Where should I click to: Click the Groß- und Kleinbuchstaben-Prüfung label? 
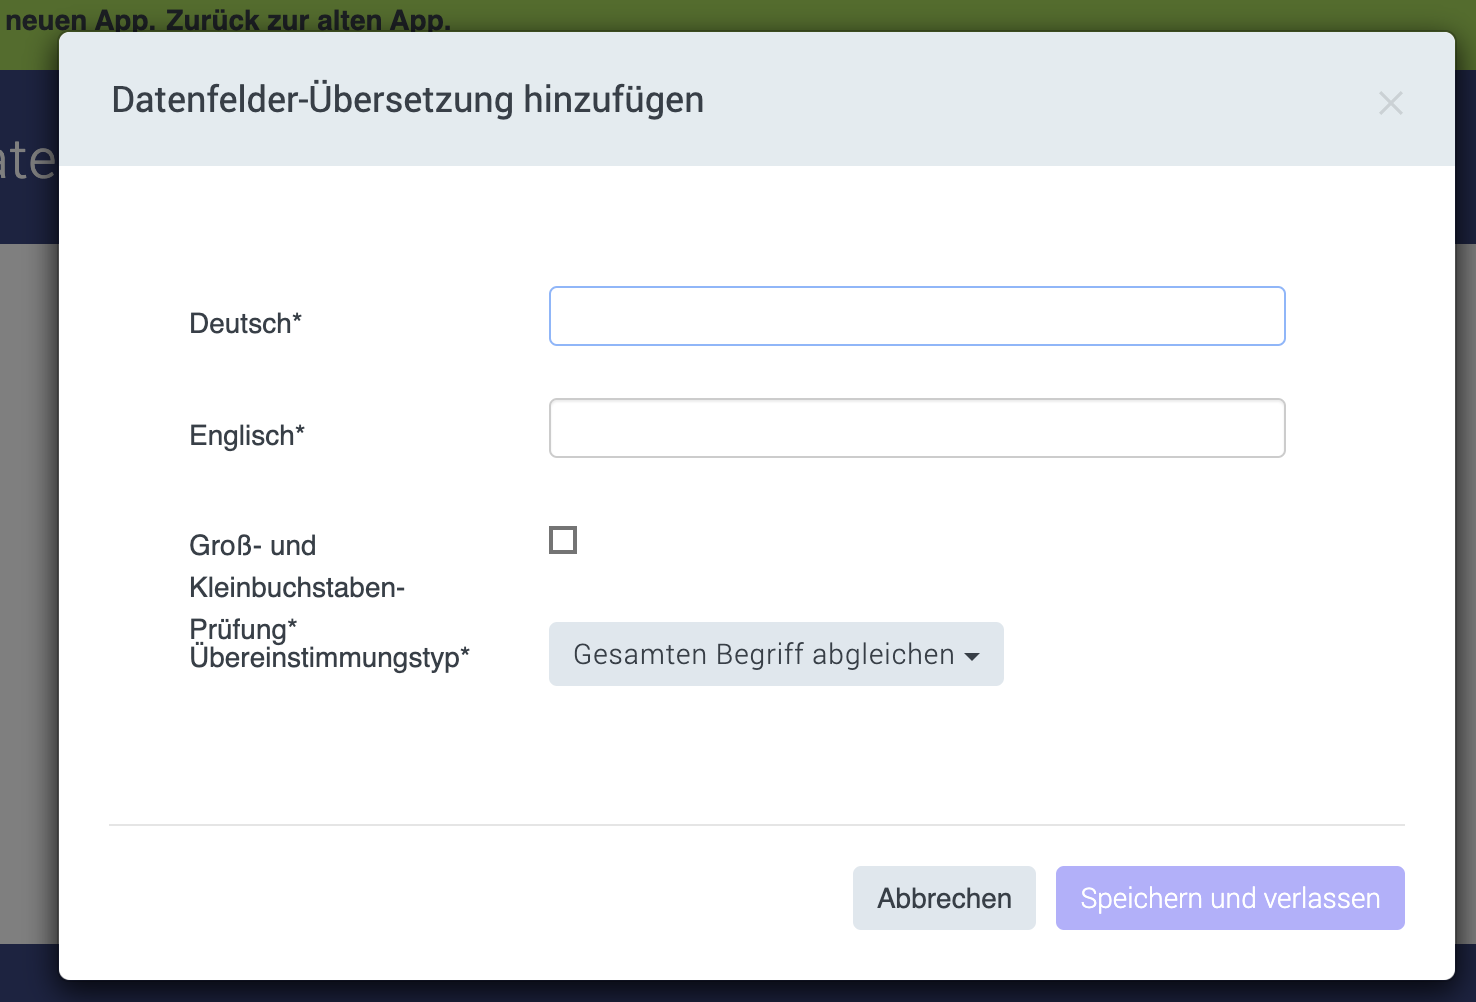[x=296, y=587]
